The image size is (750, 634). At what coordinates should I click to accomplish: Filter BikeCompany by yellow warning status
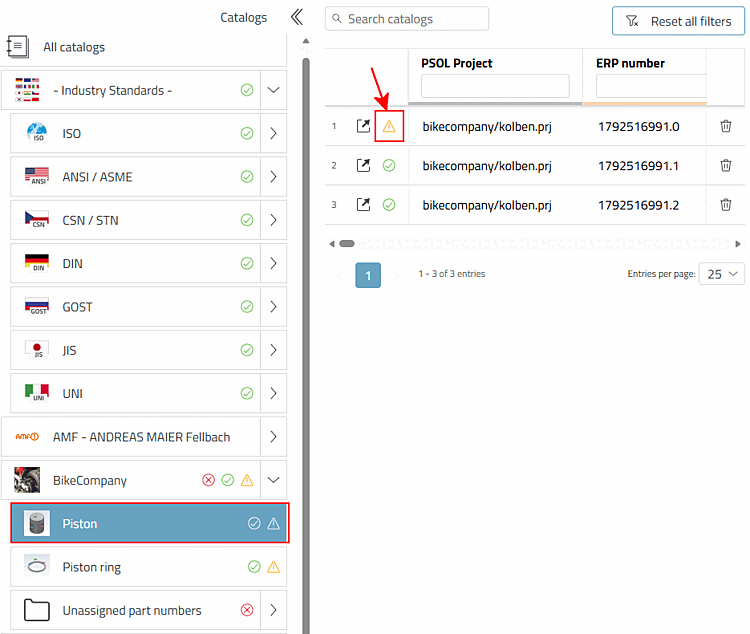click(247, 480)
